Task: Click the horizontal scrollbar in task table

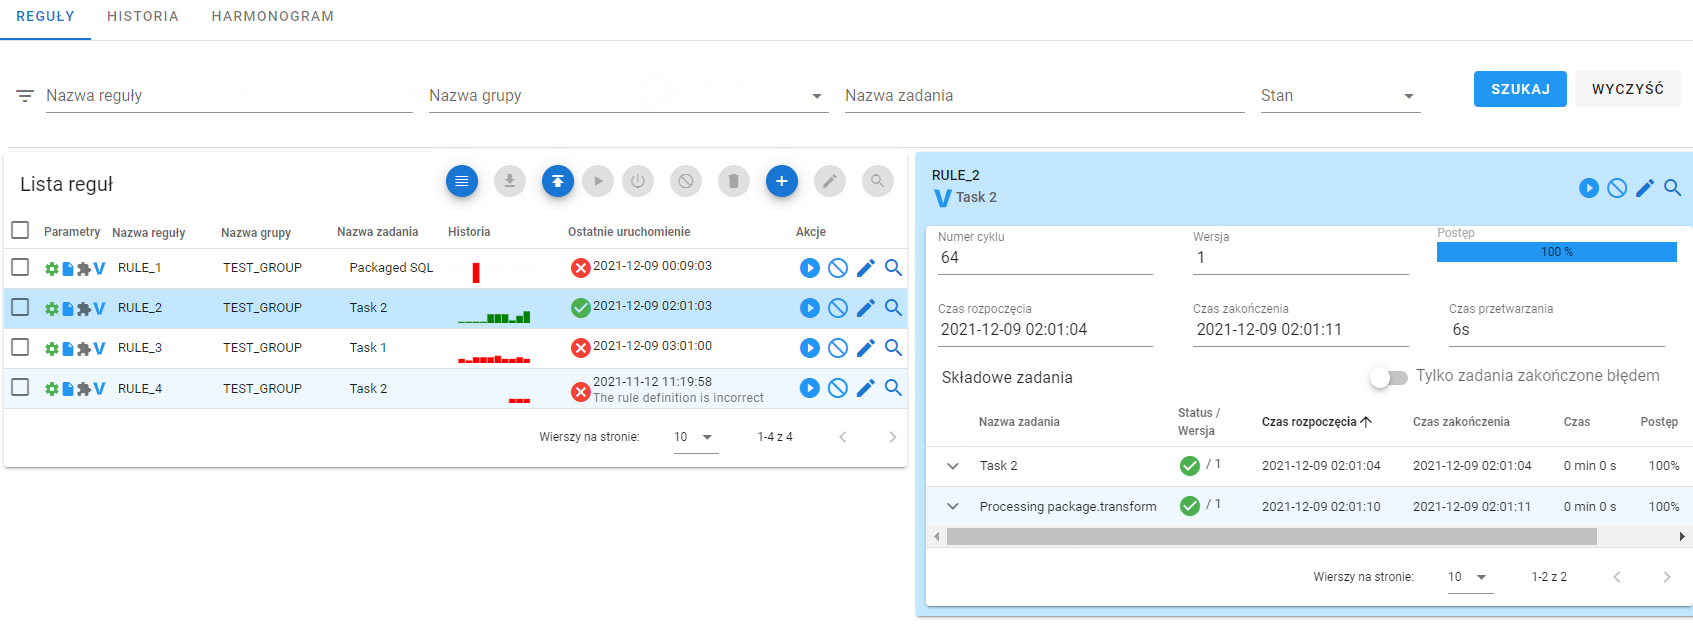Action: point(1272,537)
